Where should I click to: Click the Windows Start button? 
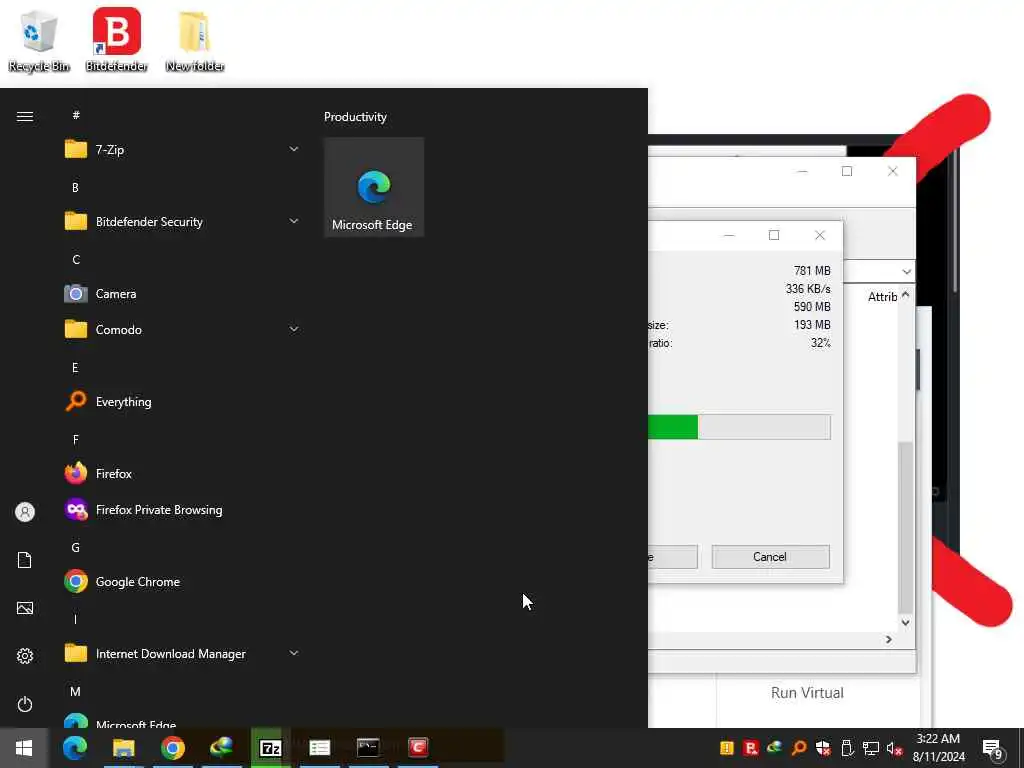point(24,748)
